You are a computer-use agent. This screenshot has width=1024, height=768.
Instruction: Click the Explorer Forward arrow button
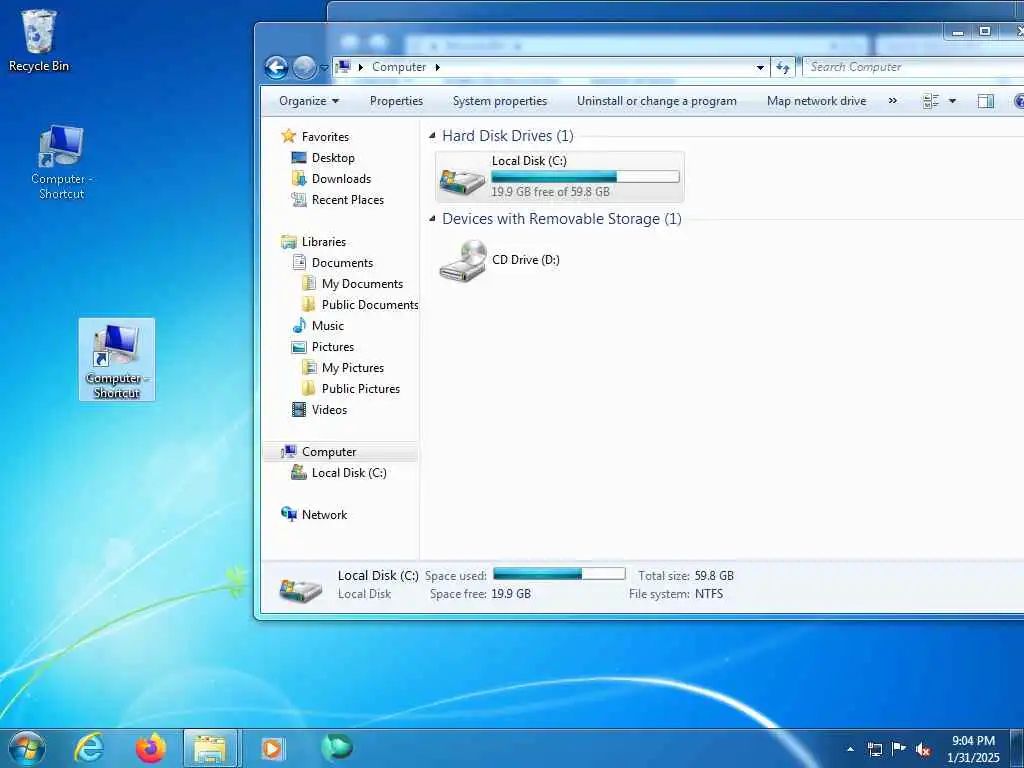304,67
